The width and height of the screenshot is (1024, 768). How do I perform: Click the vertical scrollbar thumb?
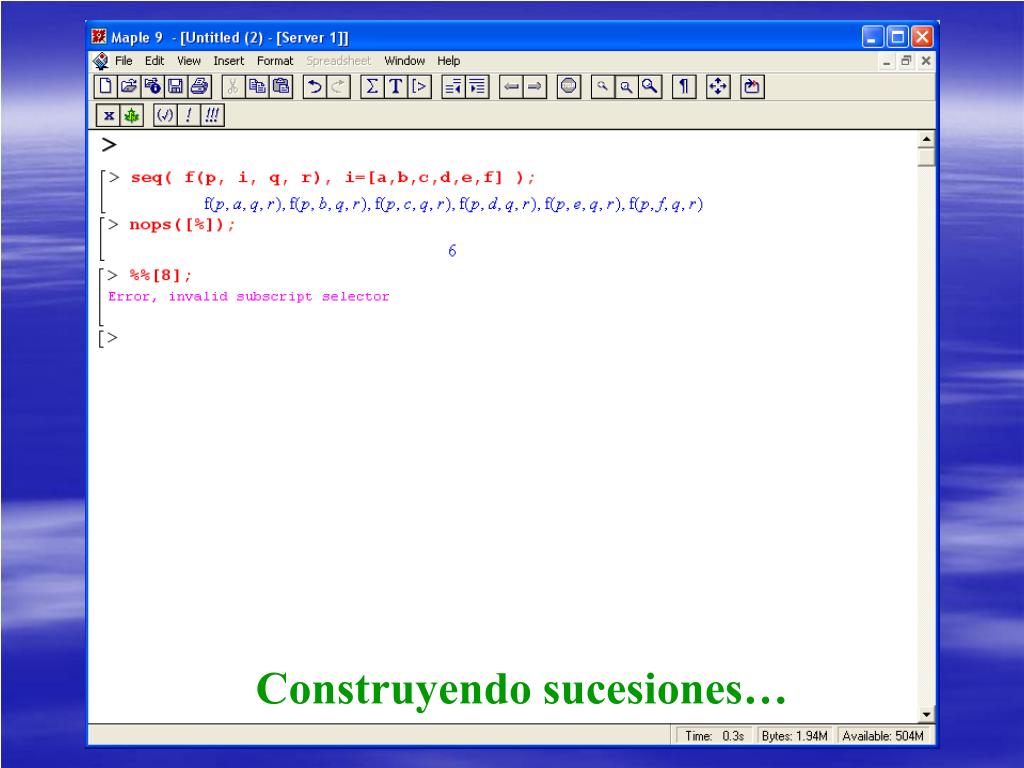pos(926,157)
